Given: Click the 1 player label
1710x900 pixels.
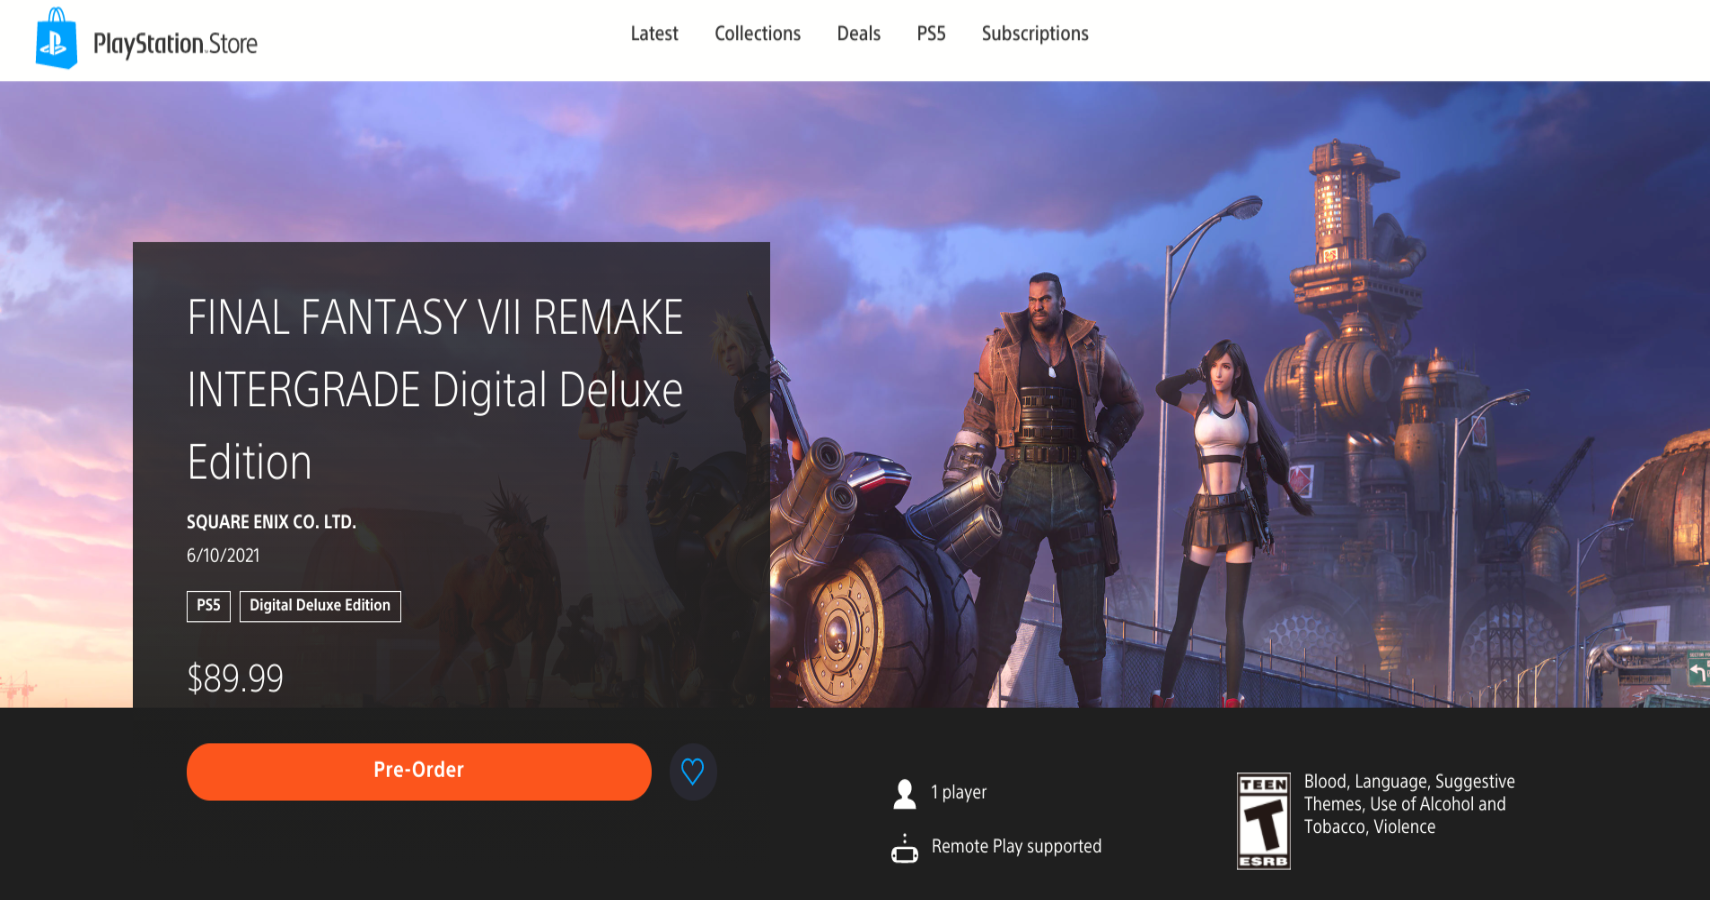Looking at the screenshot, I should pos(959,792).
